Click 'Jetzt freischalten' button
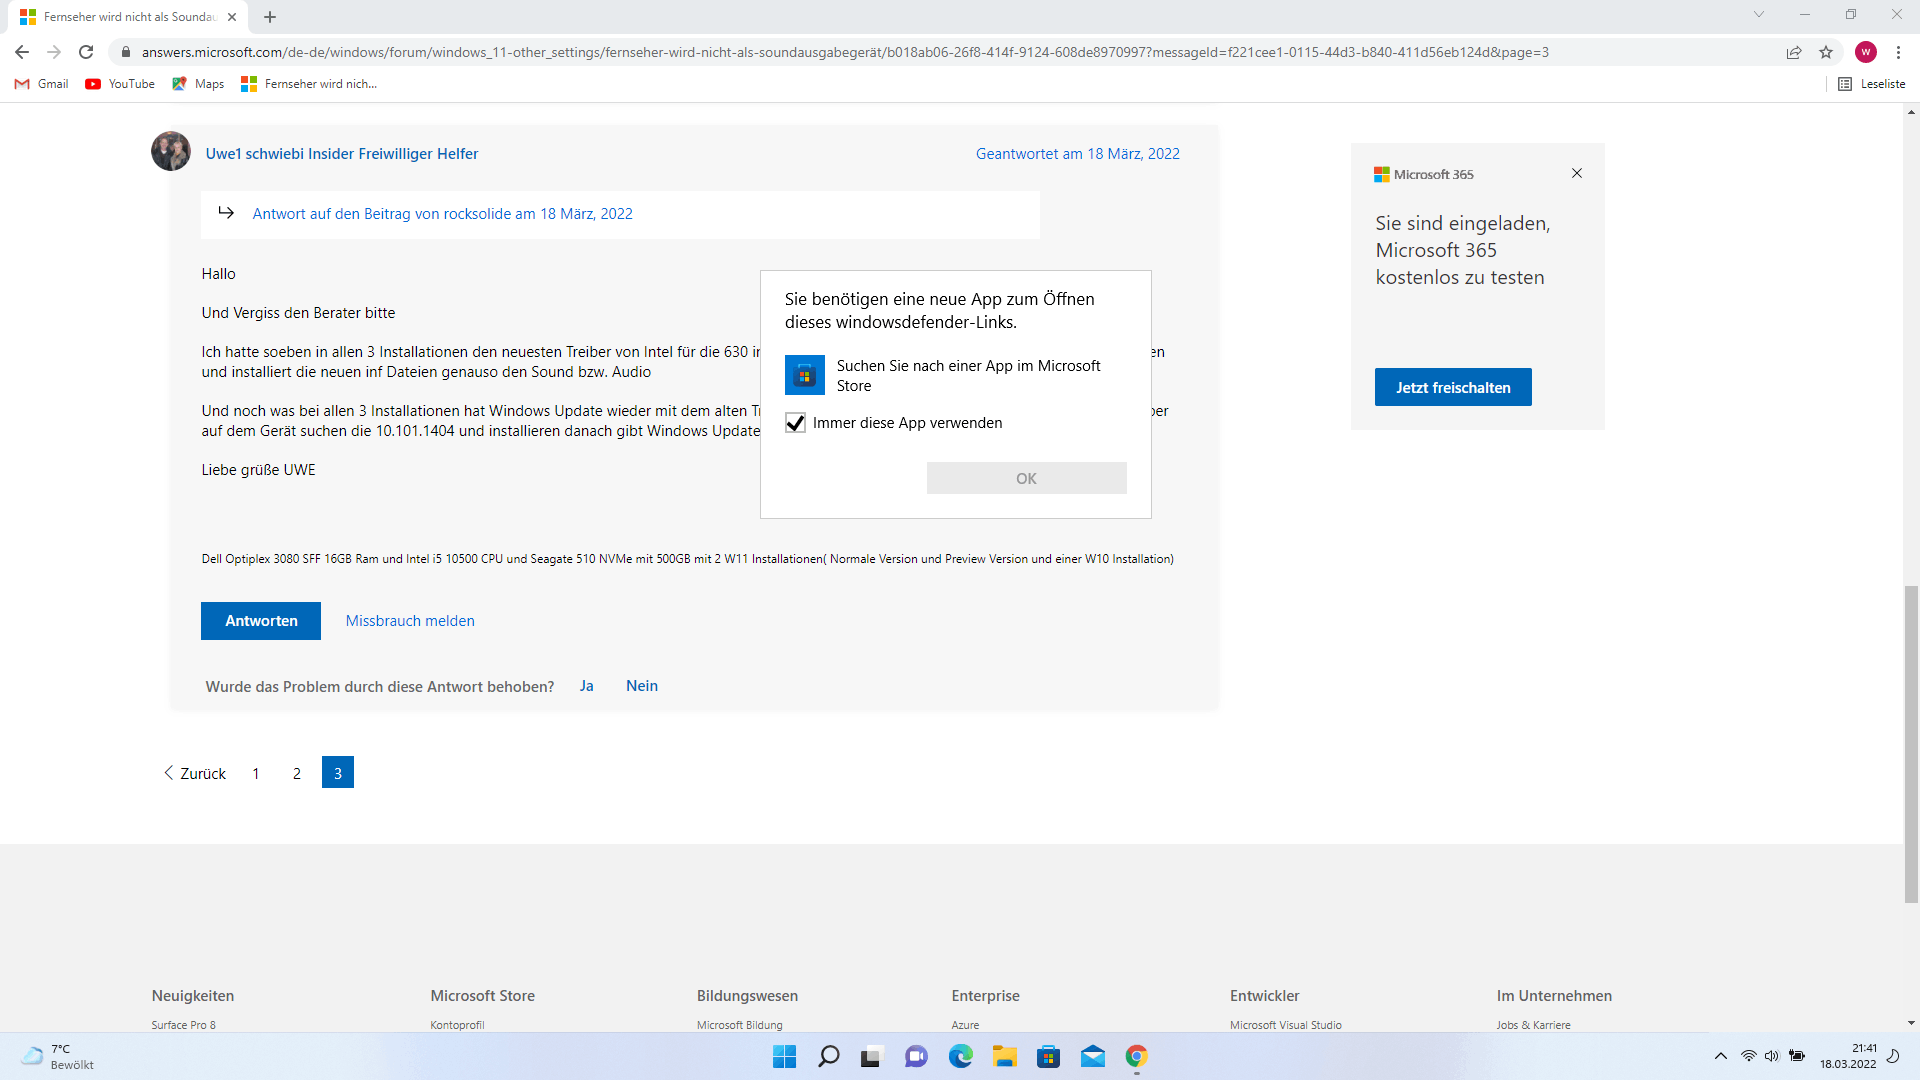The image size is (1920, 1080). [x=1453, y=387]
